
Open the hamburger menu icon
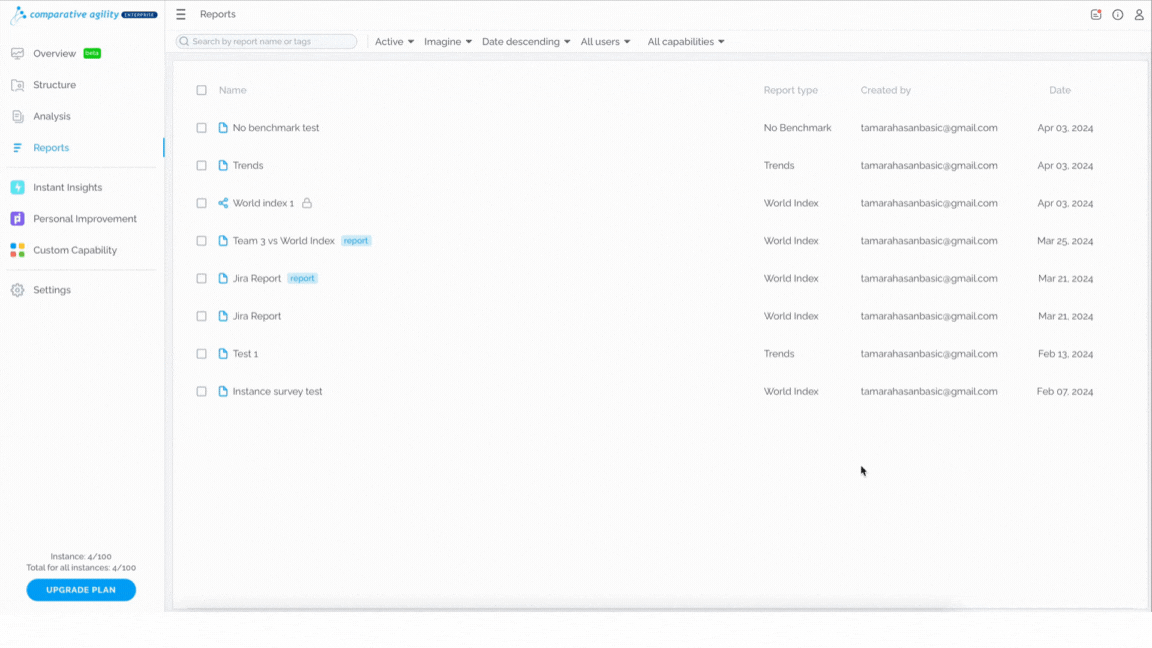point(181,14)
